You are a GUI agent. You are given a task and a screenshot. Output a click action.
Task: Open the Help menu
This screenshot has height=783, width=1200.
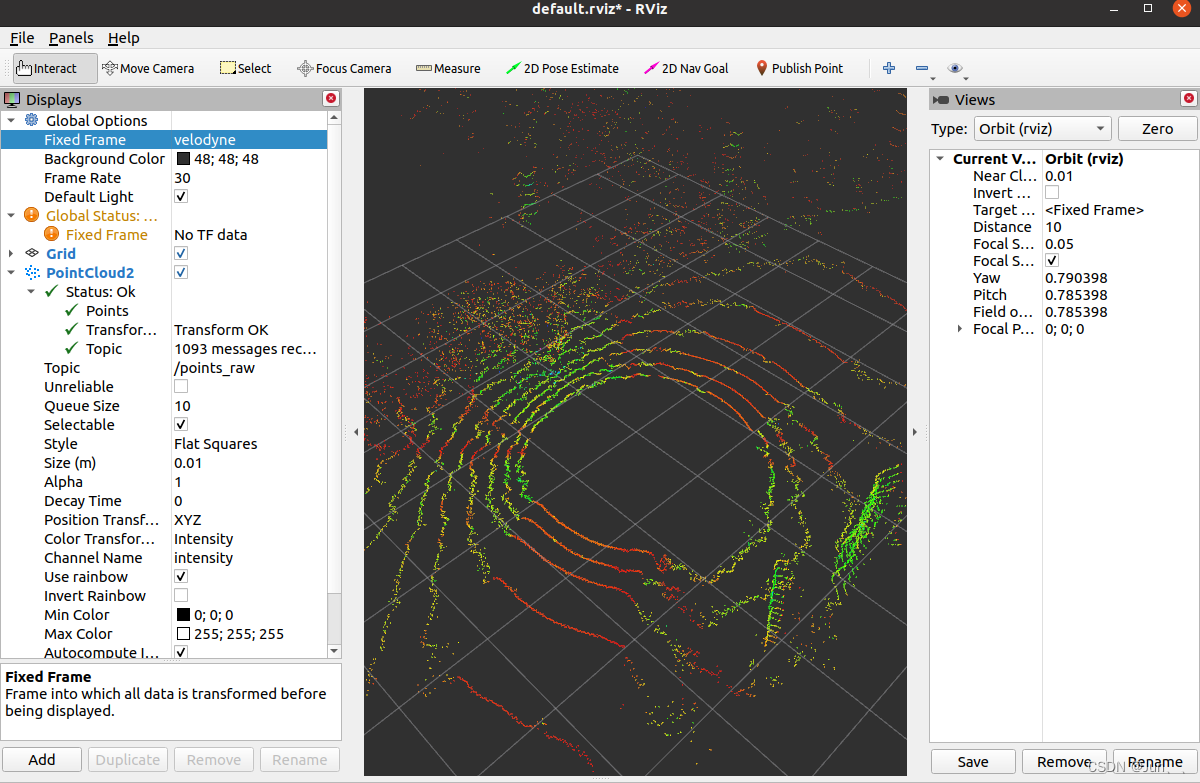[124, 38]
